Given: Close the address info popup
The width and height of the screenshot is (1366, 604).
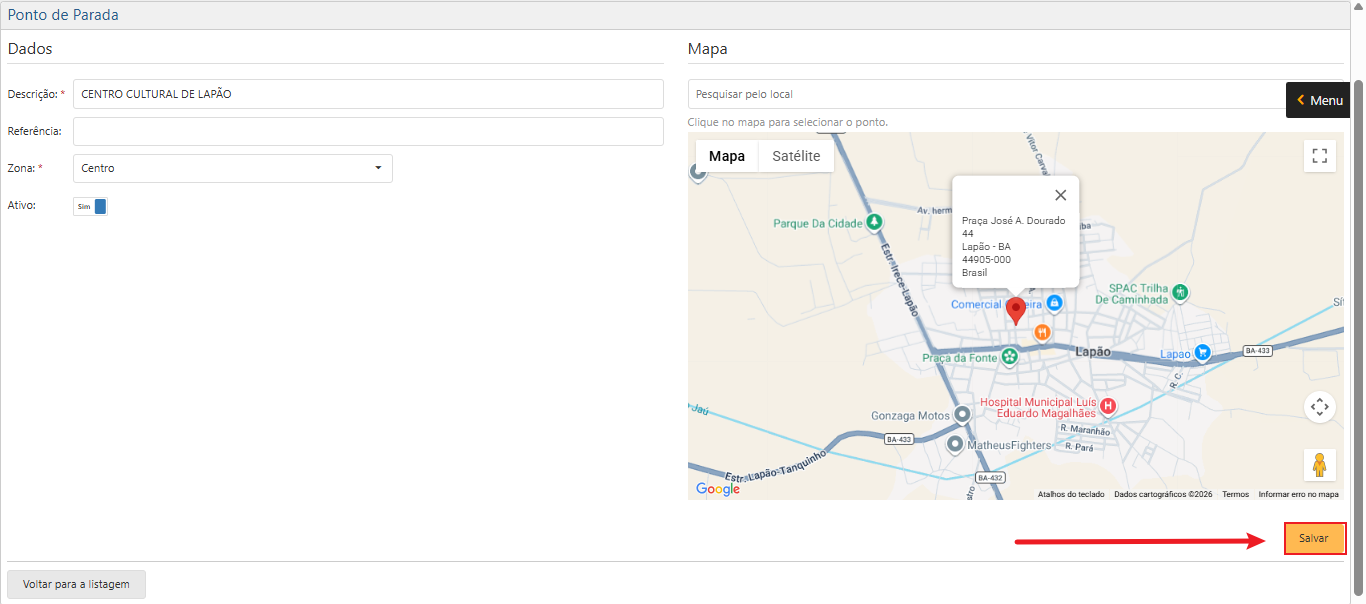Looking at the screenshot, I should pos(1060,195).
